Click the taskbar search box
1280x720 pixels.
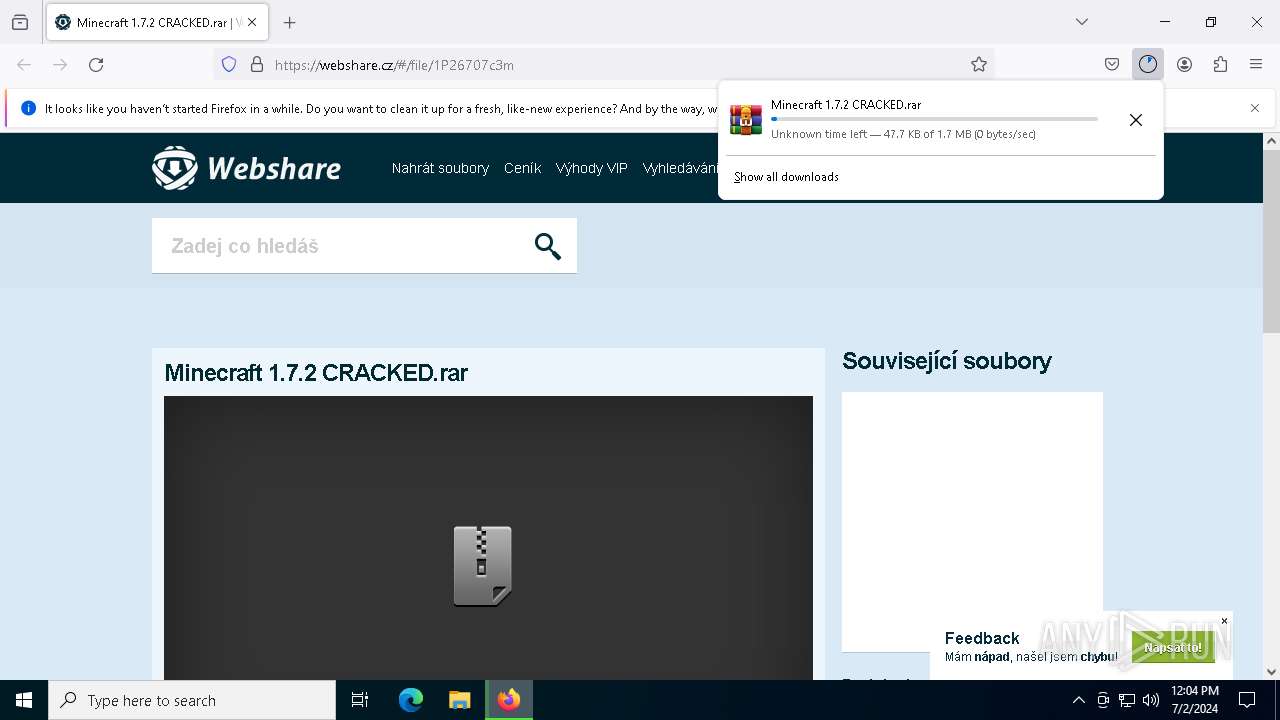tap(192, 700)
